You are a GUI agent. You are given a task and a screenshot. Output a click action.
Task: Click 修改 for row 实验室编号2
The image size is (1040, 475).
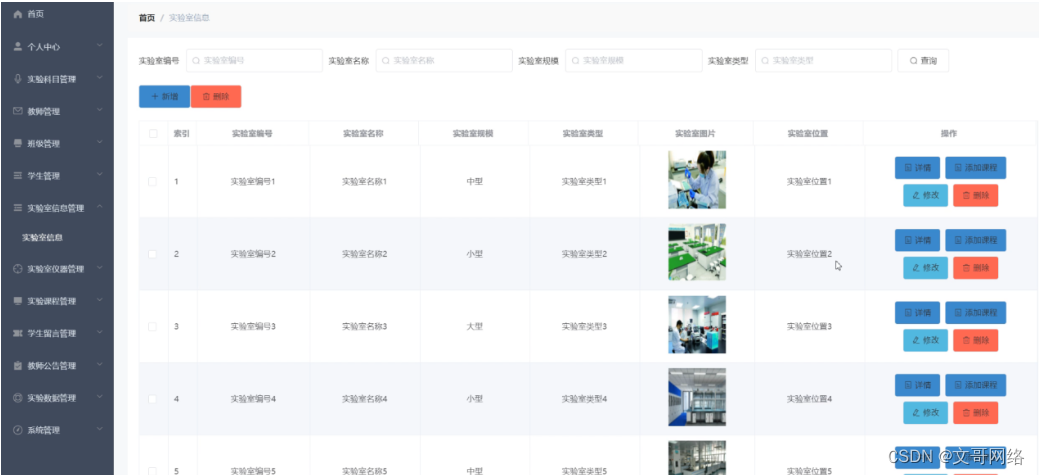(925, 267)
